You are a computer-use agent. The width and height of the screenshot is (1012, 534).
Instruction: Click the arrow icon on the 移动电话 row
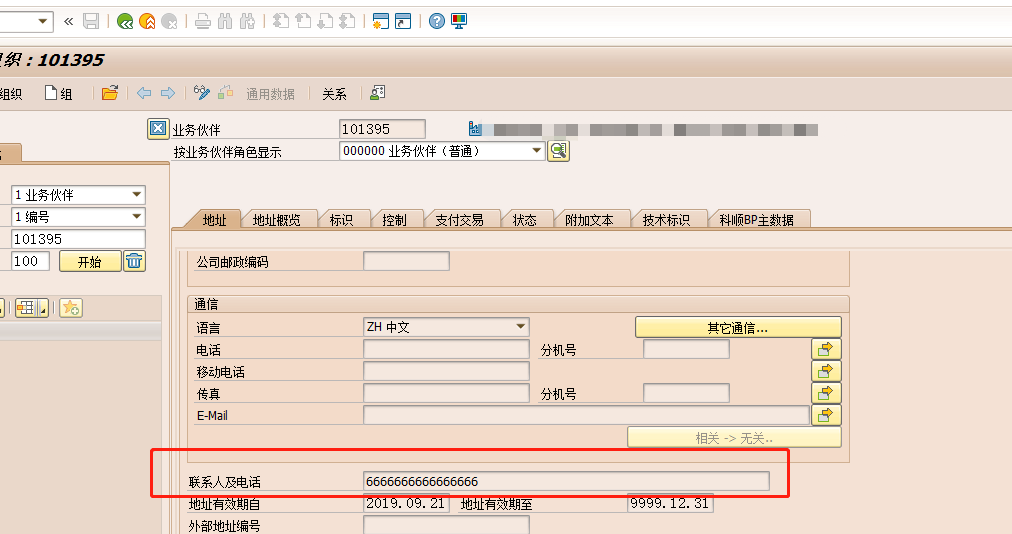click(x=825, y=371)
